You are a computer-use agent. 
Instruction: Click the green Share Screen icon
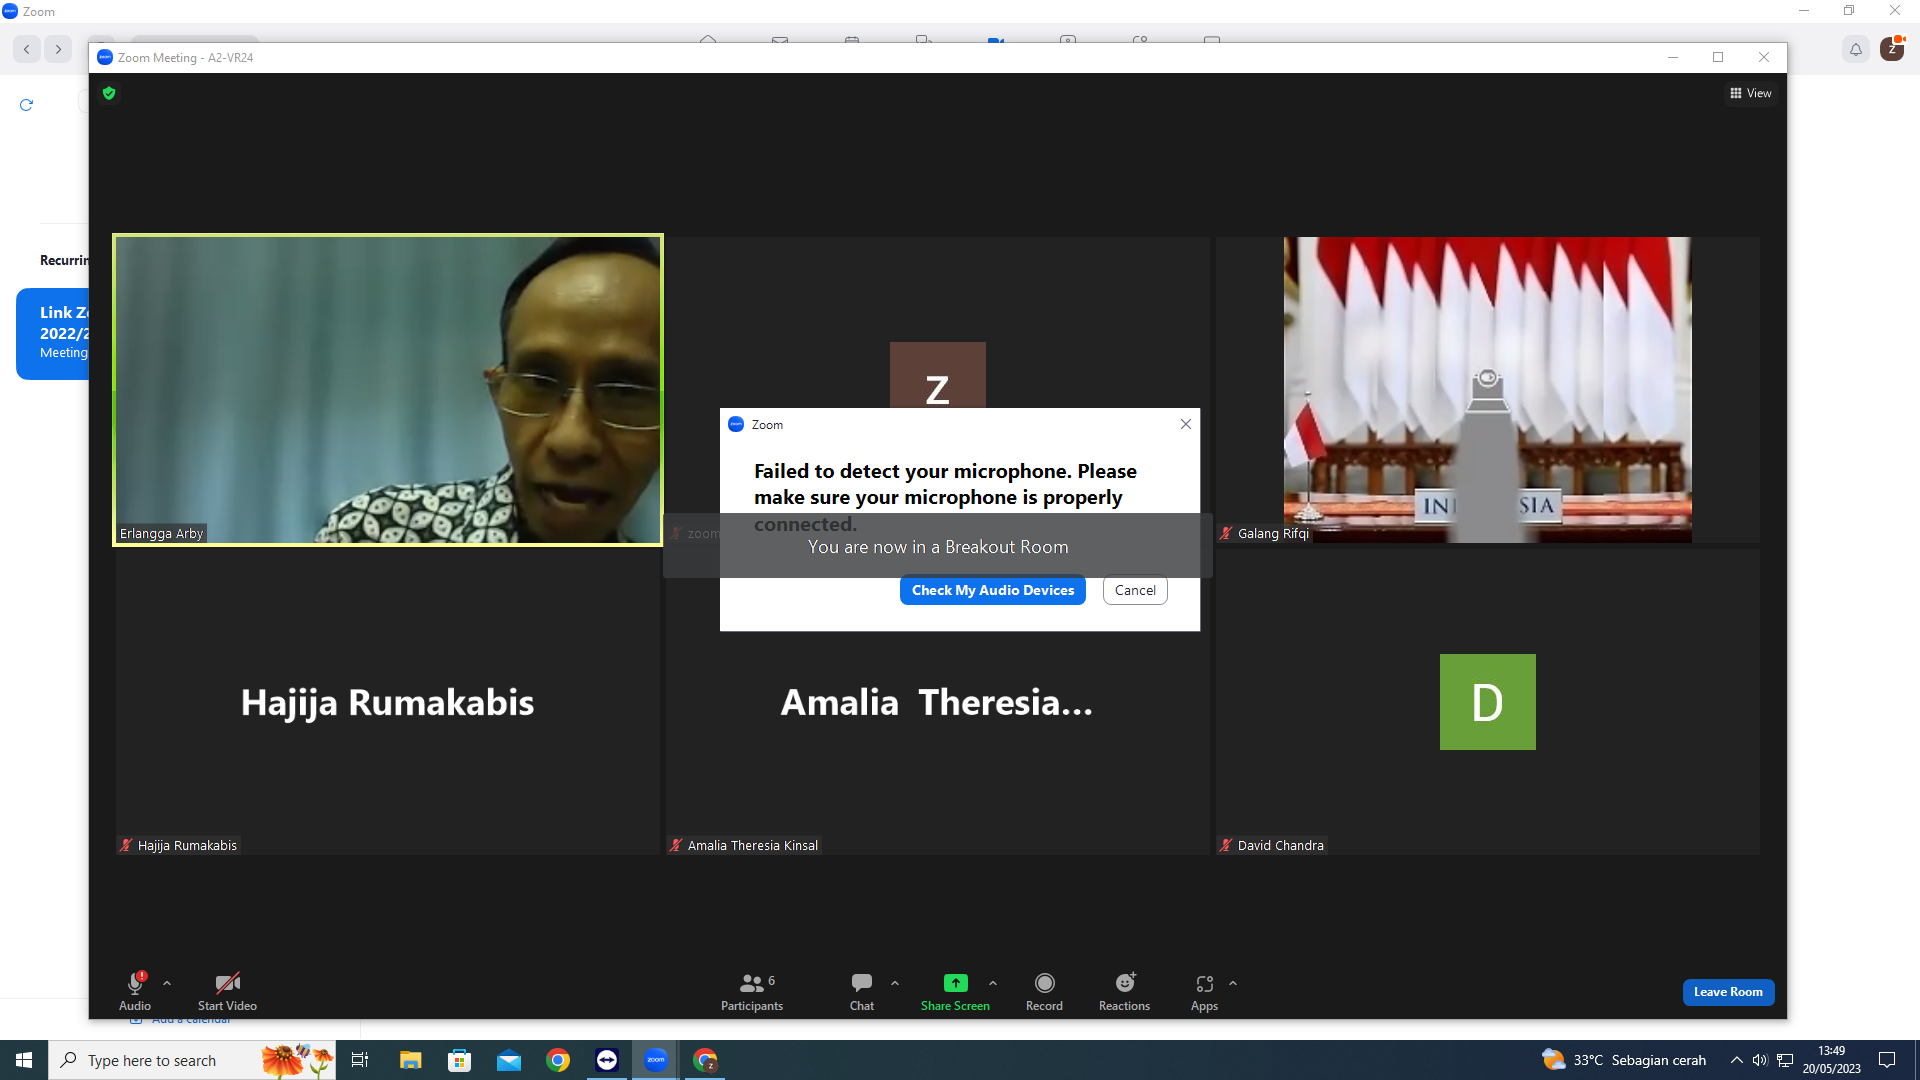point(956,983)
